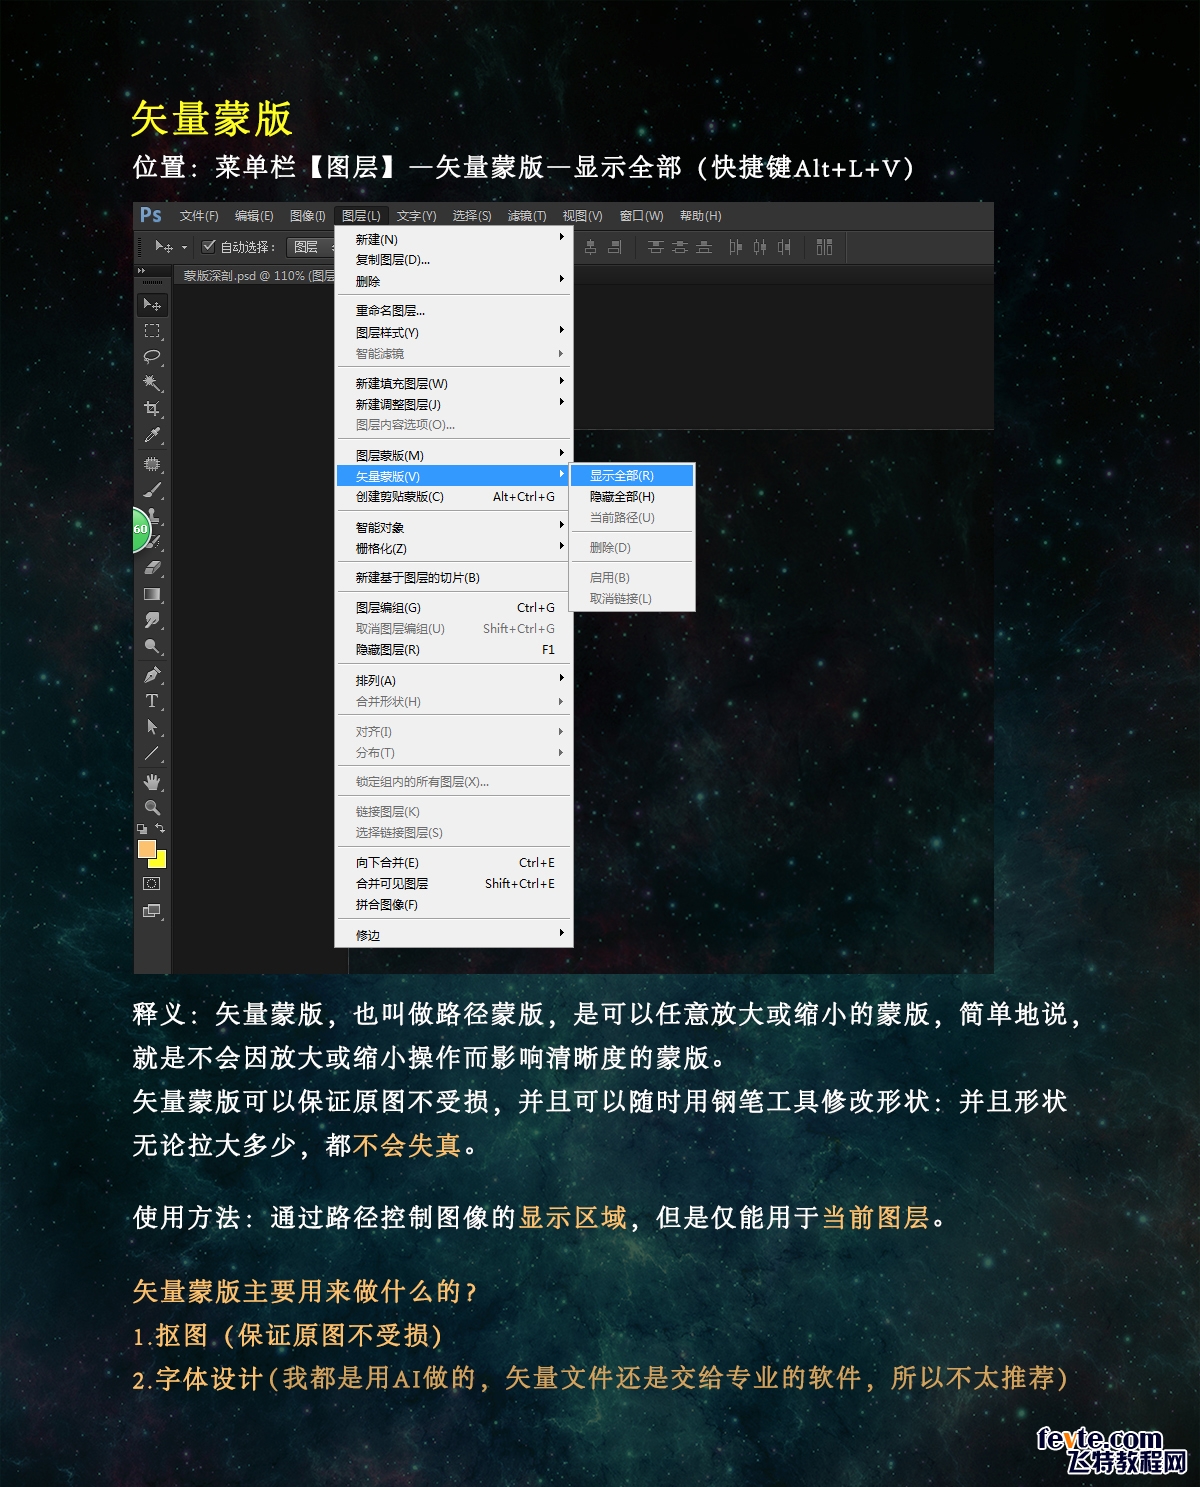Select the Eyedropper tool
Screen dimensions: 1200x1487
click(152, 435)
